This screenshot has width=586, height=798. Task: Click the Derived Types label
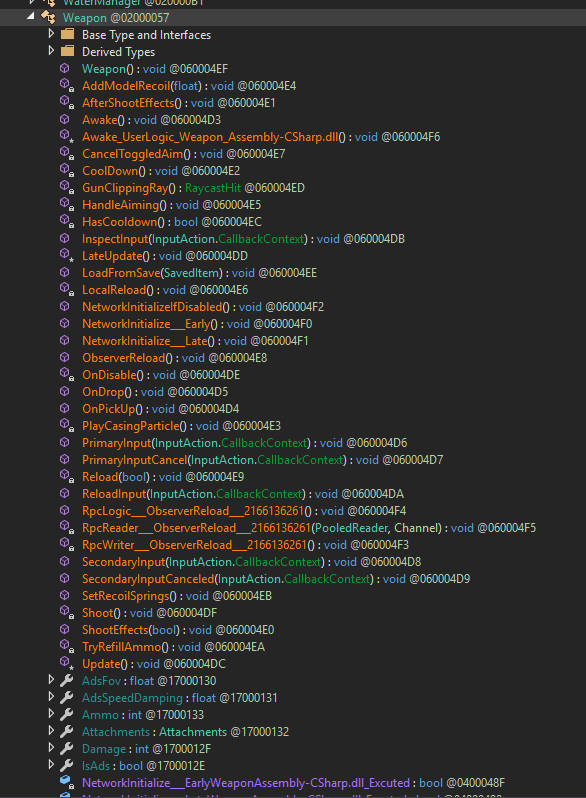click(119, 52)
